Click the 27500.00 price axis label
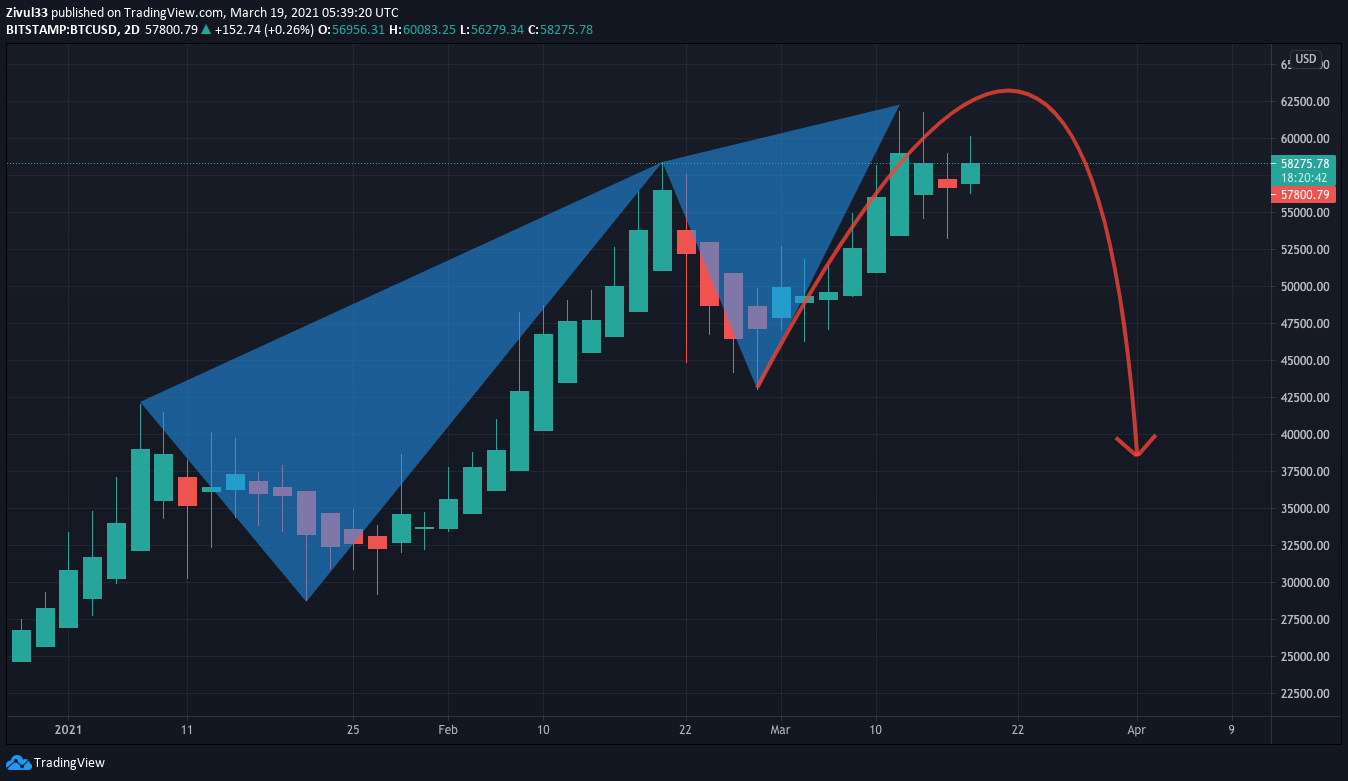1348x781 pixels. click(1305, 620)
